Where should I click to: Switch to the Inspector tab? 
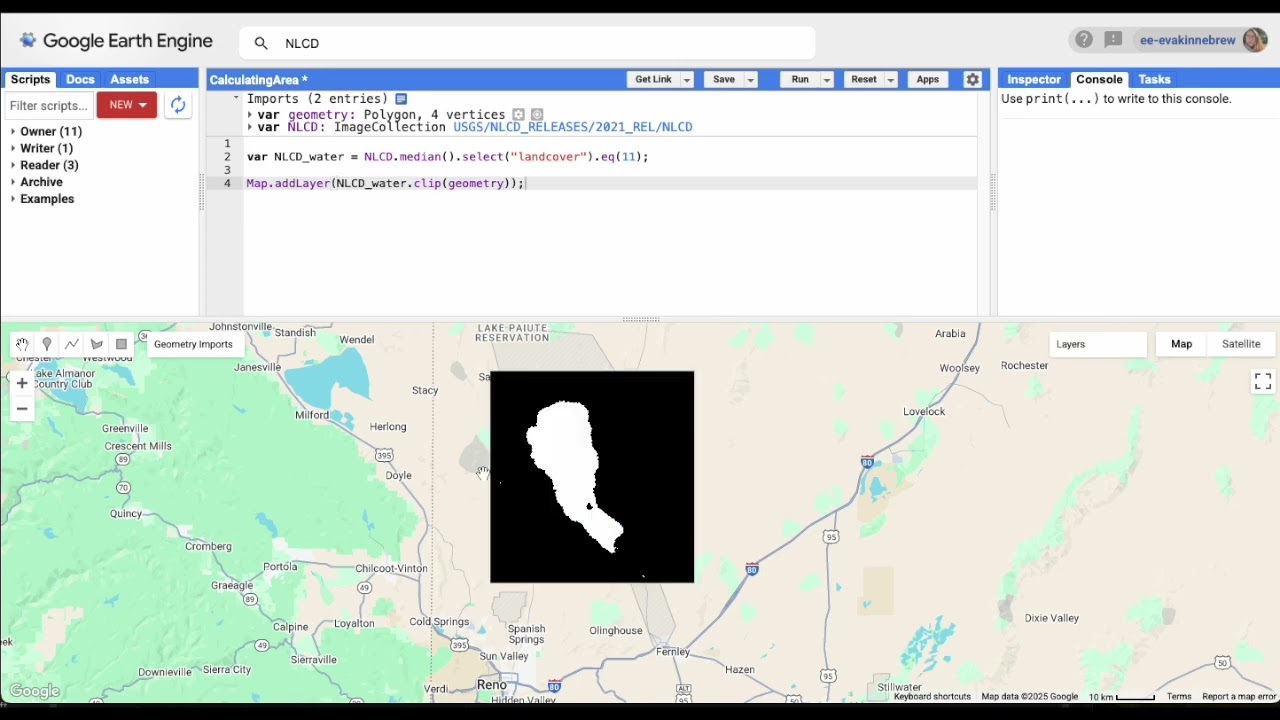(1034, 79)
